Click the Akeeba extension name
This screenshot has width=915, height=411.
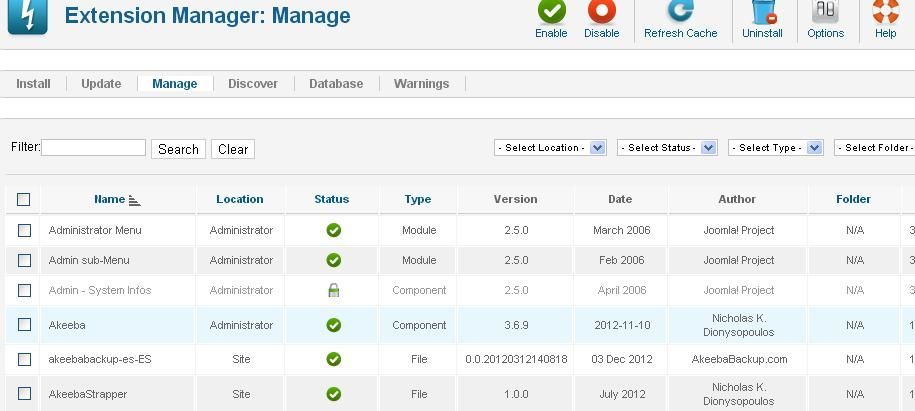click(x=67, y=325)
